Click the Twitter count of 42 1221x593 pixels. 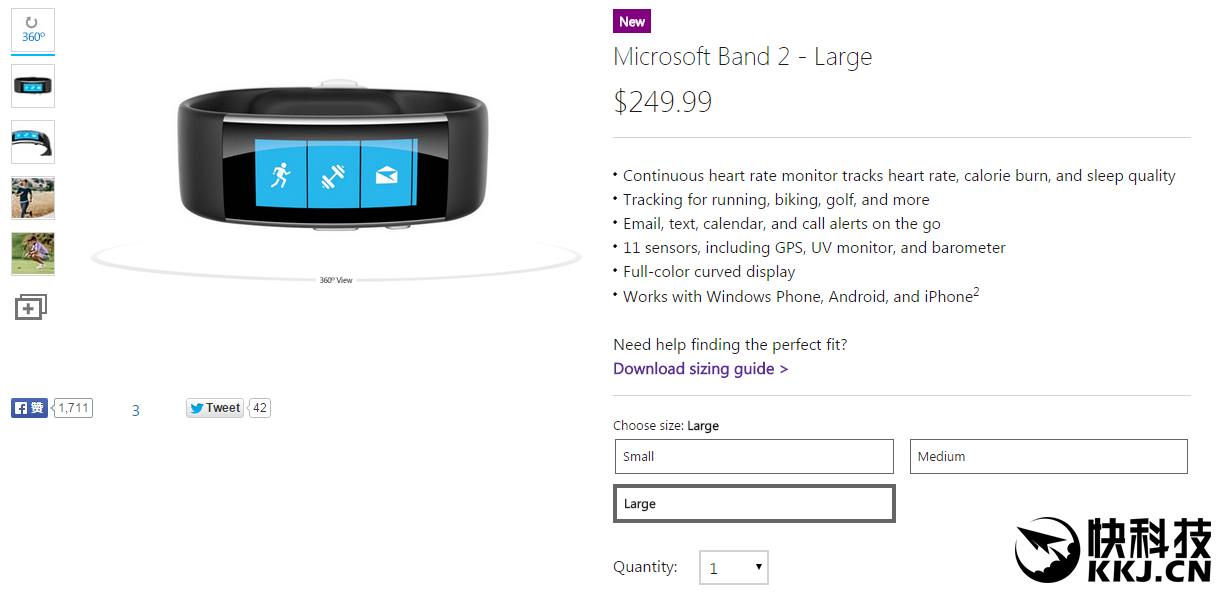(260, 408)
